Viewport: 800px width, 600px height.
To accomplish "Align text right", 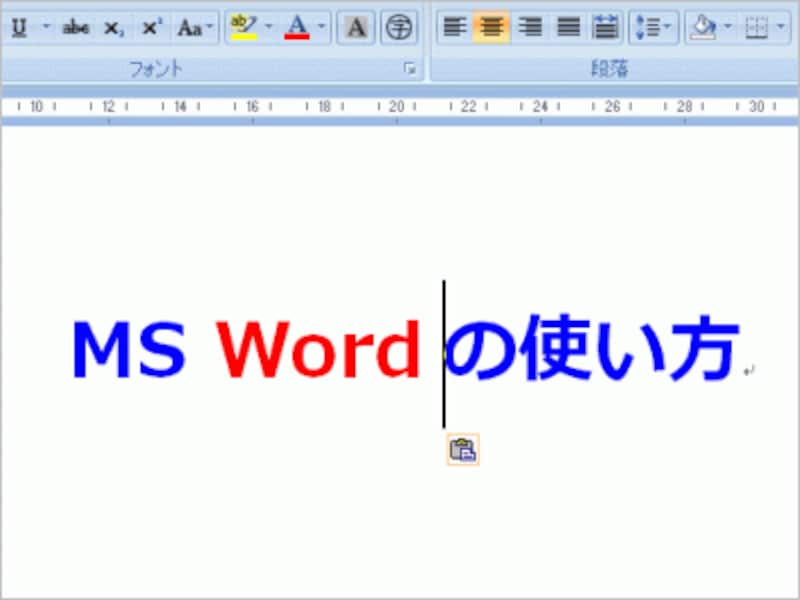I will [530, 27].
